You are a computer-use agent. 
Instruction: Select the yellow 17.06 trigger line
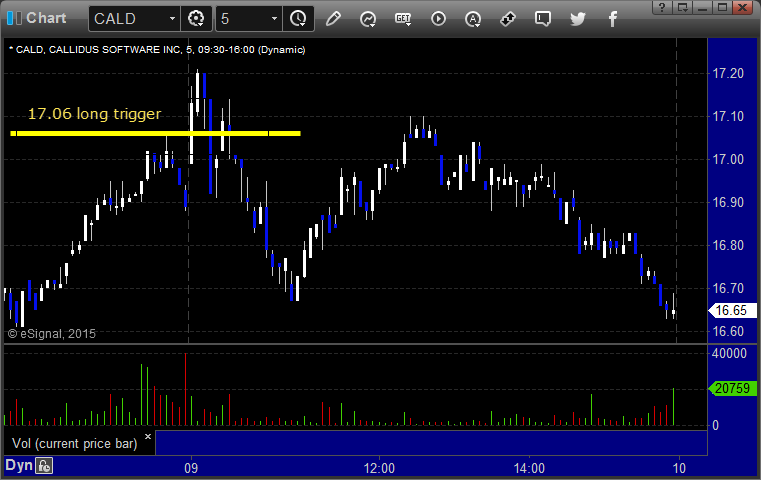155,133
